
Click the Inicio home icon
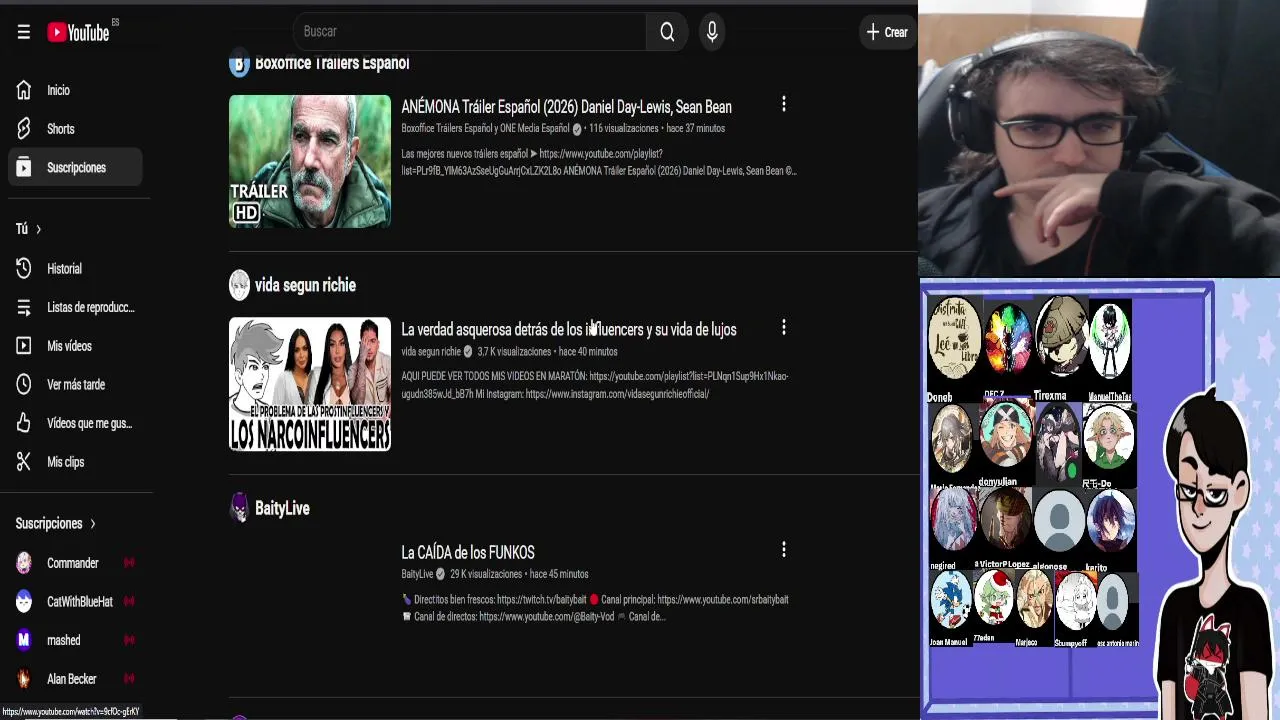24,90
